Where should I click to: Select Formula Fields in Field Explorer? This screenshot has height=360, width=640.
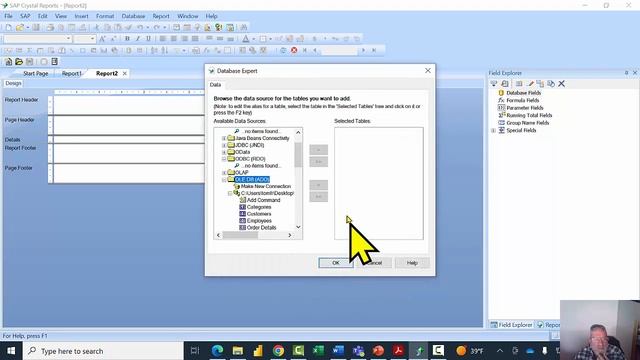[522, 100]
